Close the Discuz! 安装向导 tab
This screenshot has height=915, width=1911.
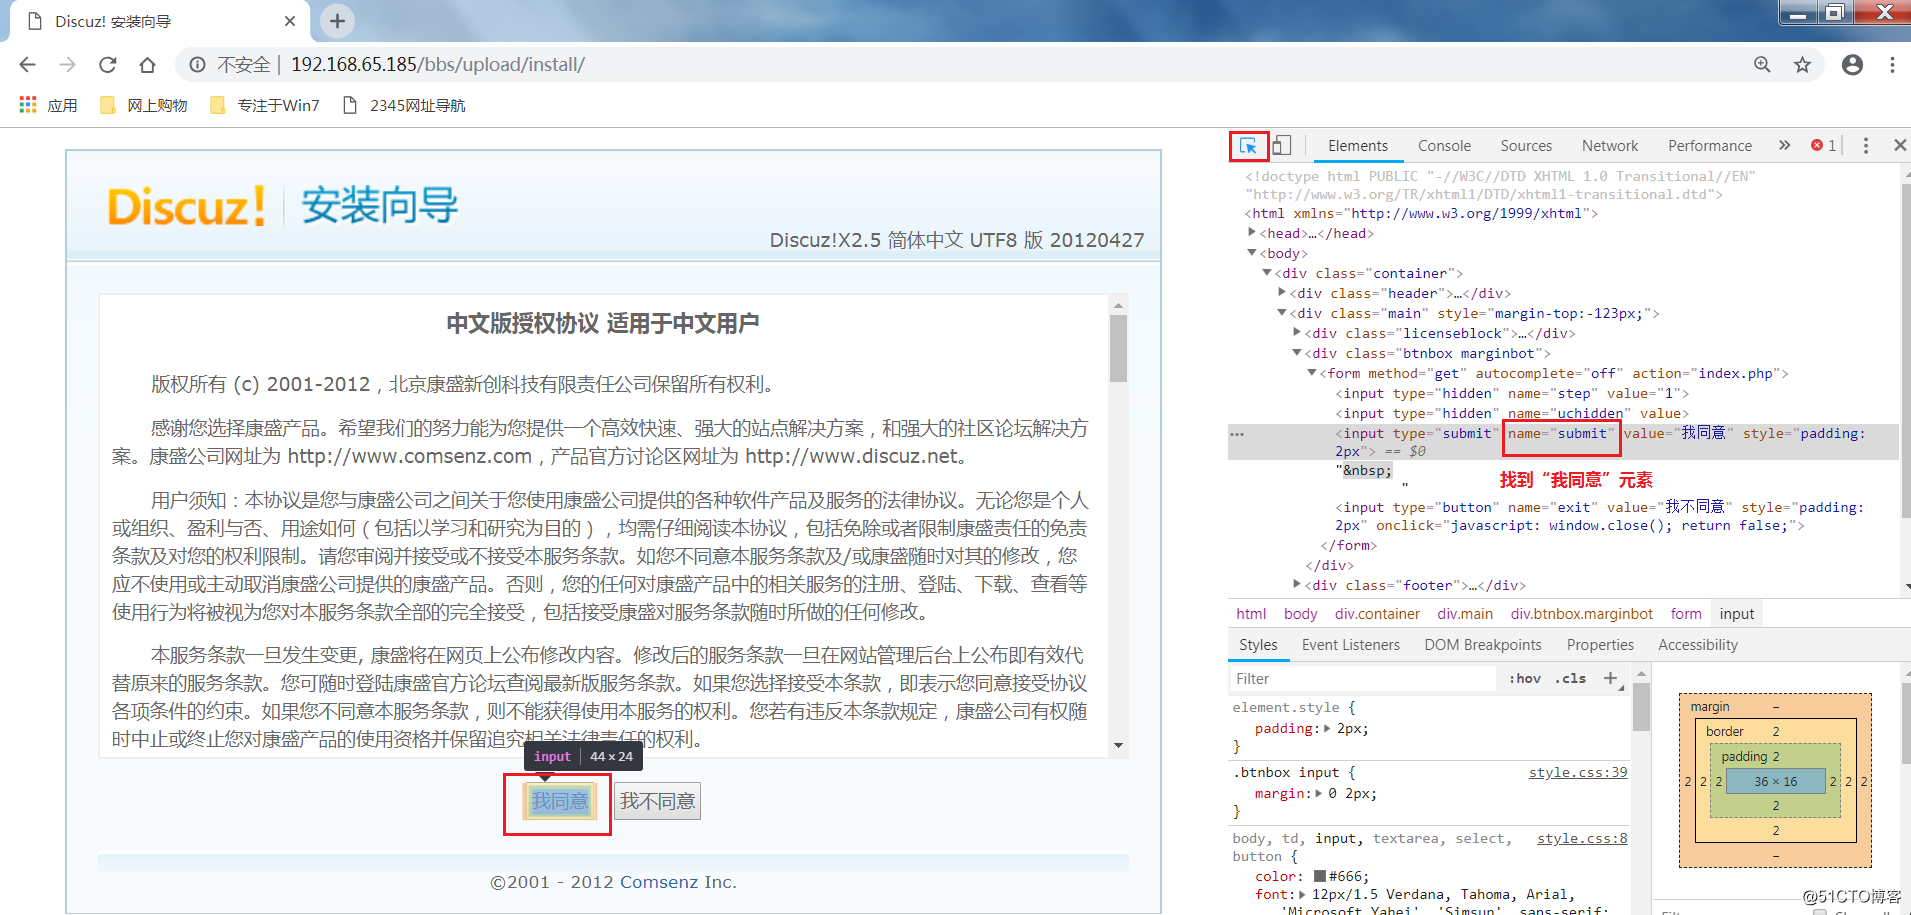click(x=290, y=21)
